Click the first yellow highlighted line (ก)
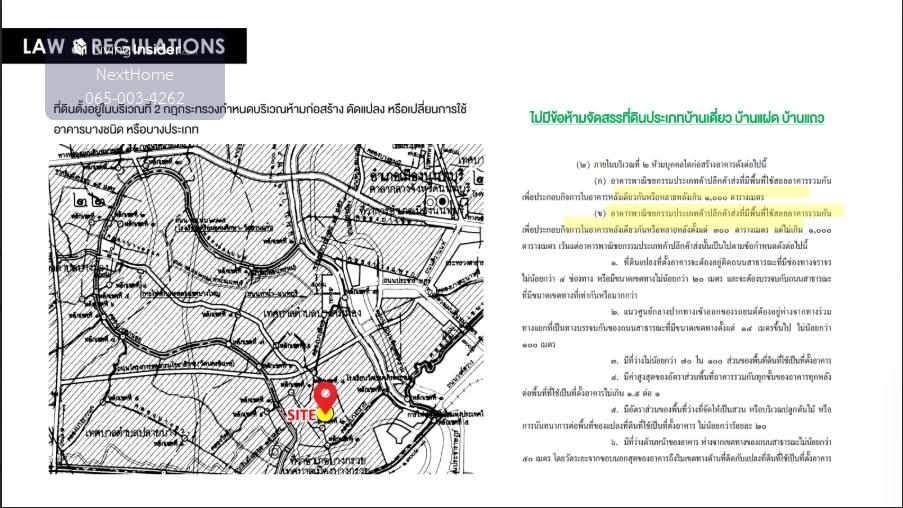903x508 pixels. pos(718,181)
